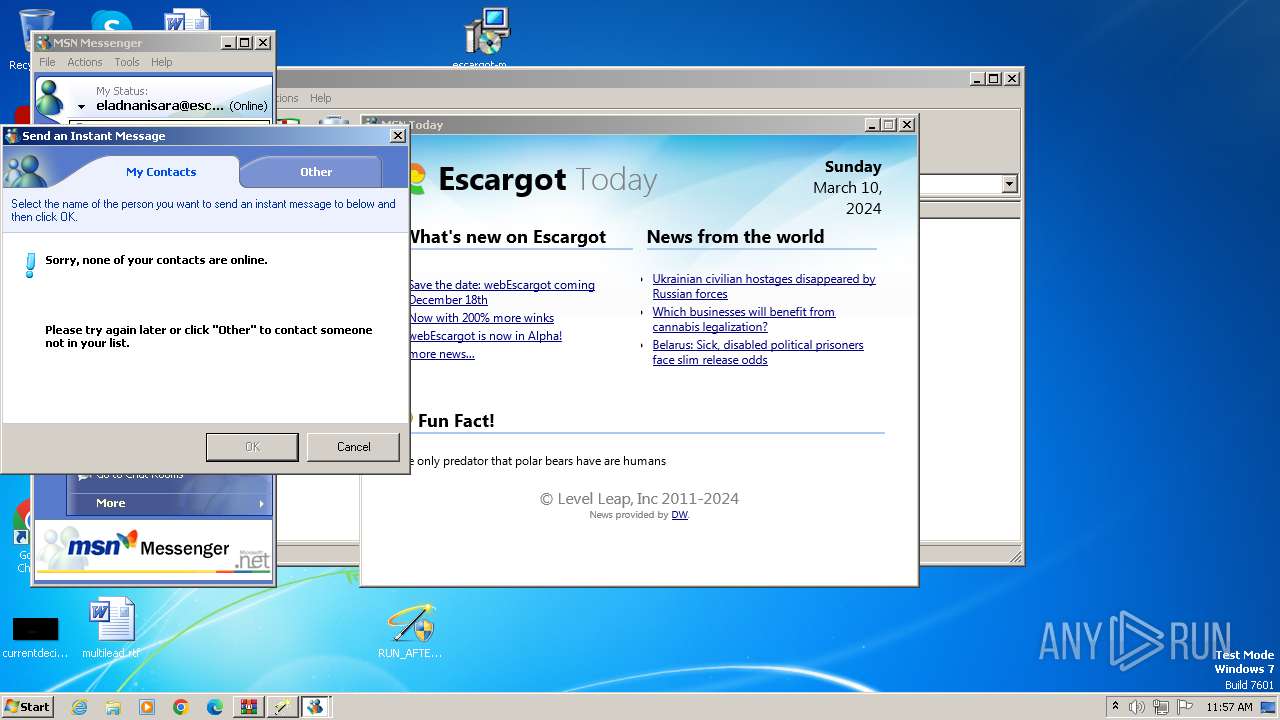Open the Start menu

(27, 707)
